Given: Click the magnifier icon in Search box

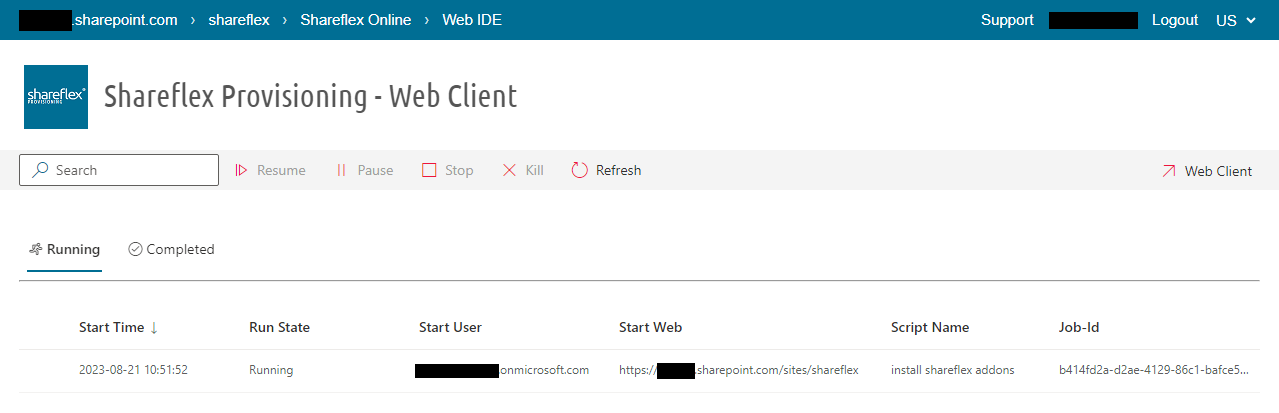Looking at the screenshot, I should pyautogui.click(x=40, y=170).
